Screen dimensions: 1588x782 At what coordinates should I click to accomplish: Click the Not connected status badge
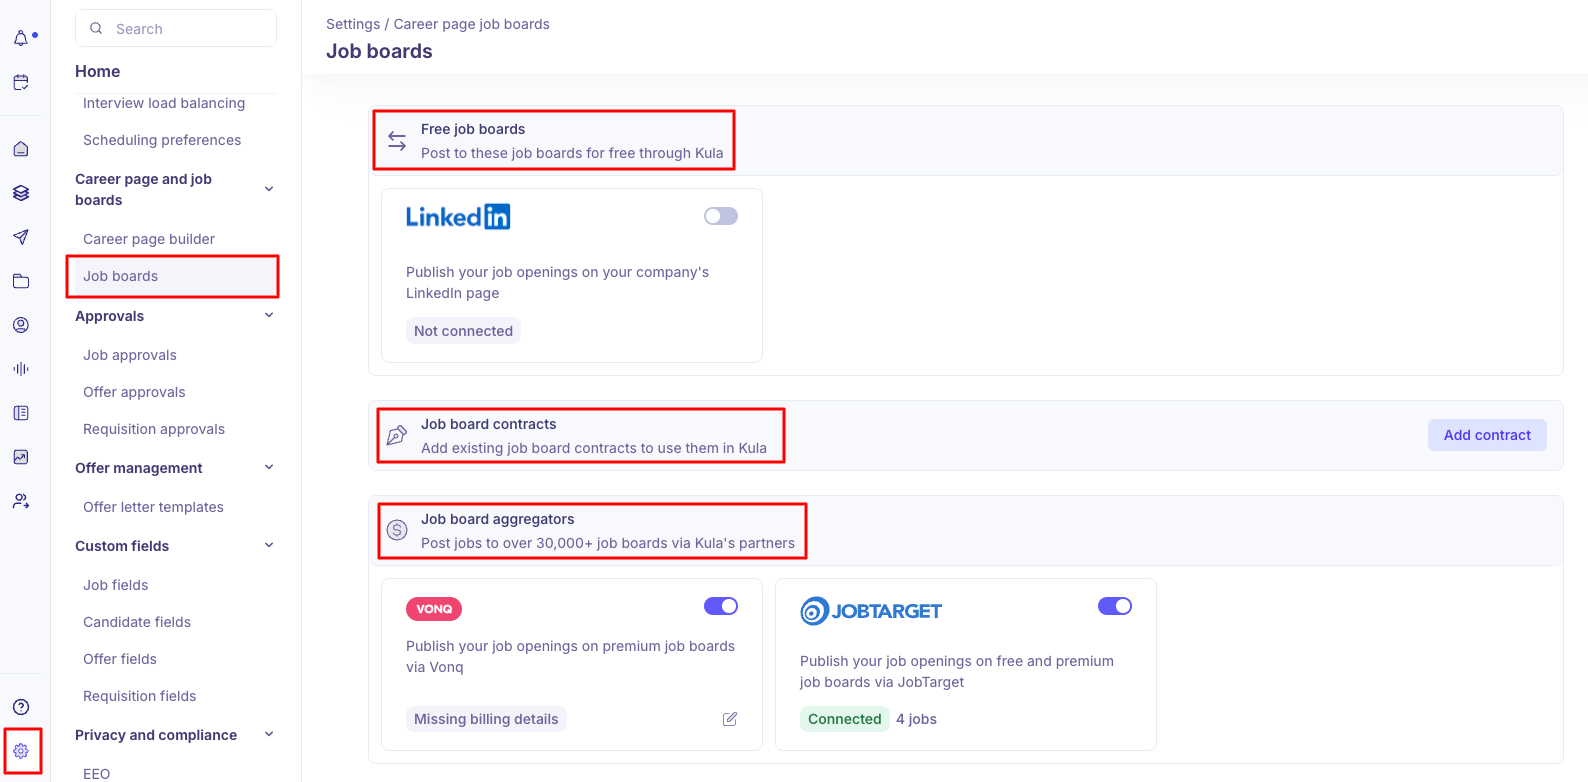click(x=463, y=331)
